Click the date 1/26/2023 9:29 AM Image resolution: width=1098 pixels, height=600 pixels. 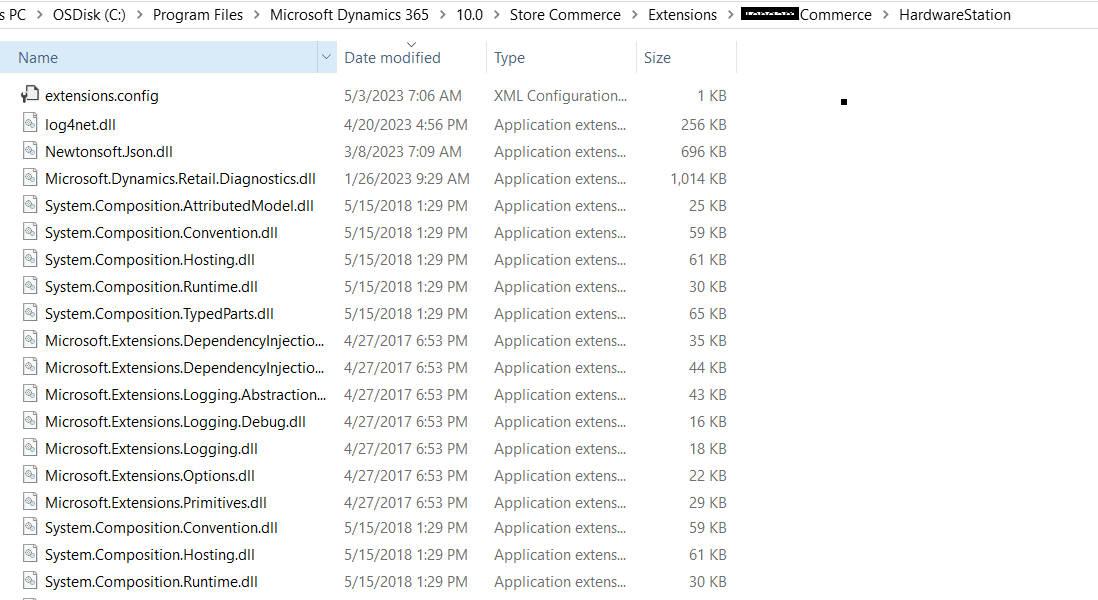(406, 179)
